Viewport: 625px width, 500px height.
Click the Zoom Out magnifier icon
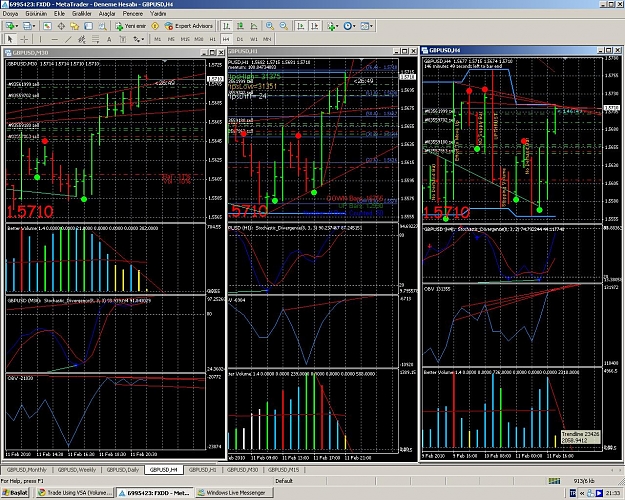pyautogui.click(x=283, y=26)
